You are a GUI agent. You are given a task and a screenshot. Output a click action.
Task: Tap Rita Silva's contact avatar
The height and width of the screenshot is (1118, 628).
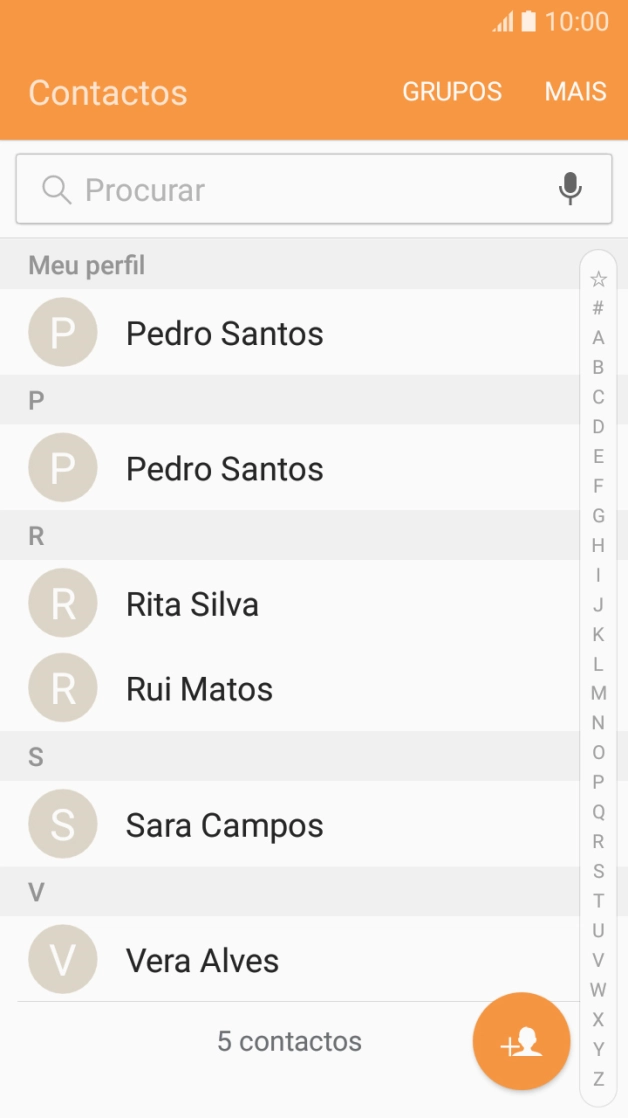pos(62,603)
